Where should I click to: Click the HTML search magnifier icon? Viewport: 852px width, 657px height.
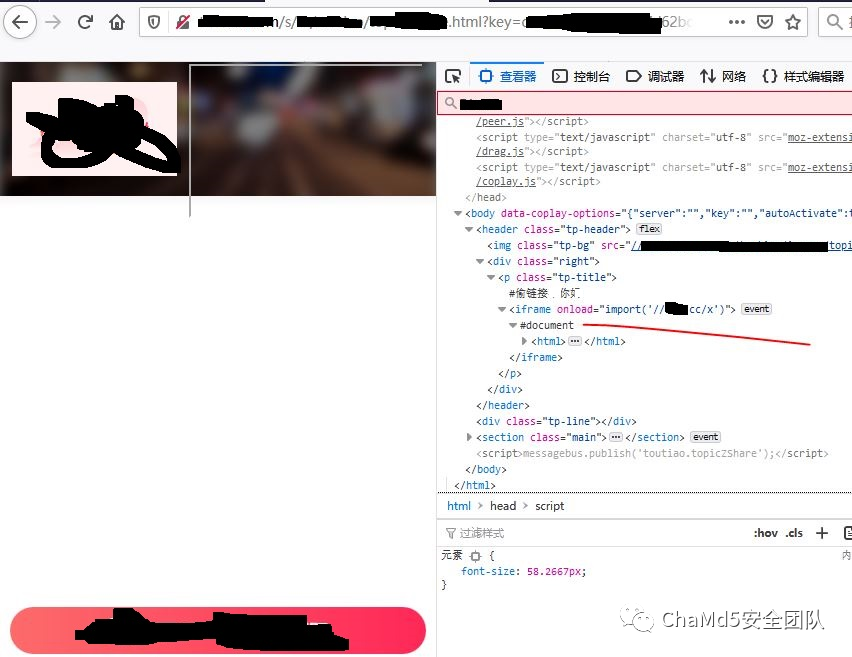point(450,103)
